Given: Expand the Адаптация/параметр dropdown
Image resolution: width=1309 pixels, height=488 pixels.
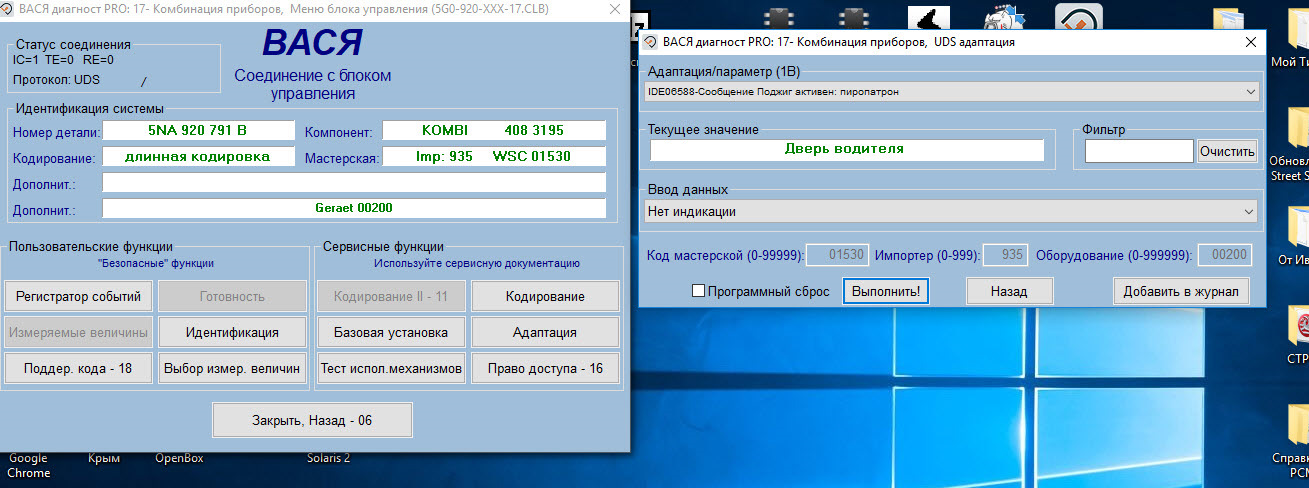Looking at the screenshot, I should (1251, 91).
